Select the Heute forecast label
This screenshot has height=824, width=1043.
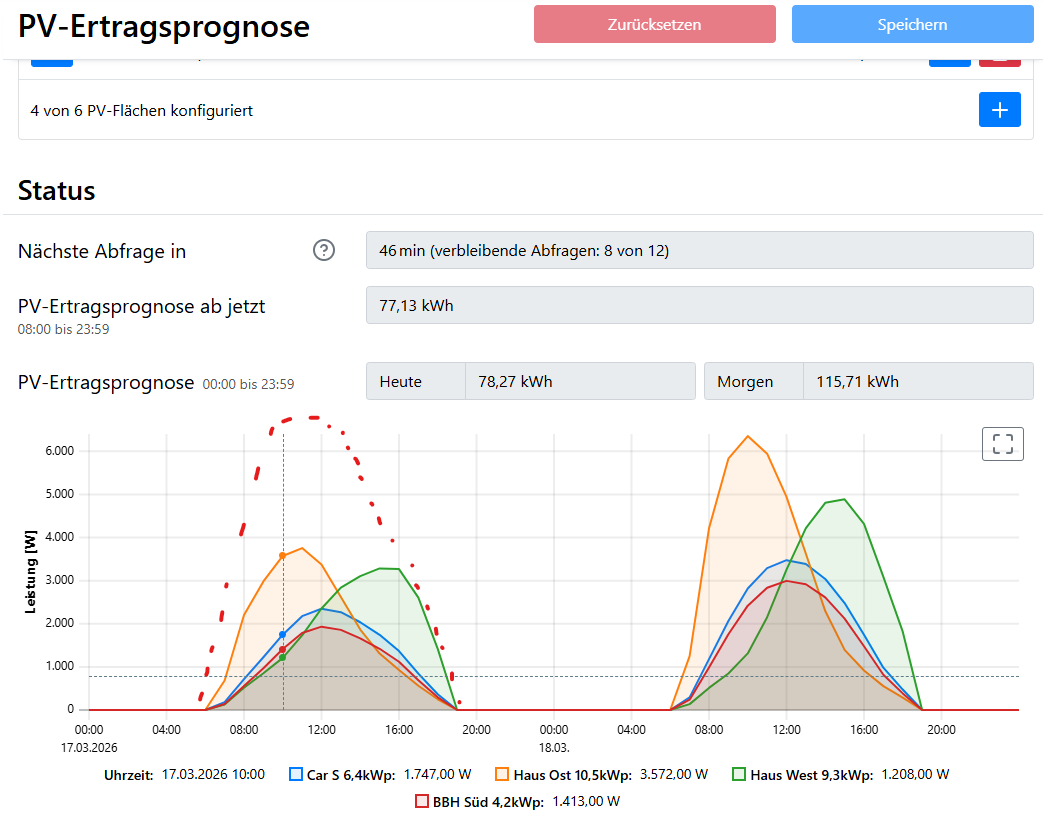(415, 381)
